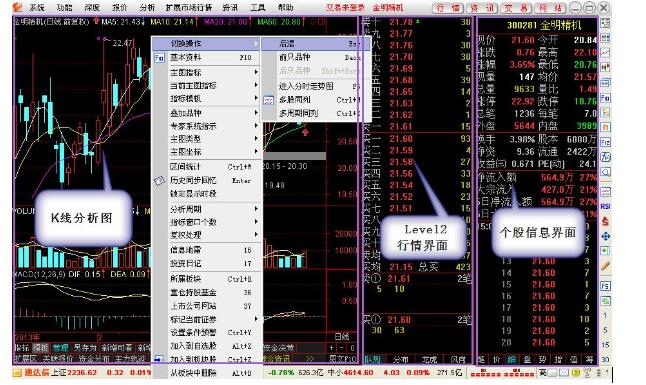The image size is (646, 385).
Task: Choose 从板块中删除 in context menu
Action: pos(206,373)
